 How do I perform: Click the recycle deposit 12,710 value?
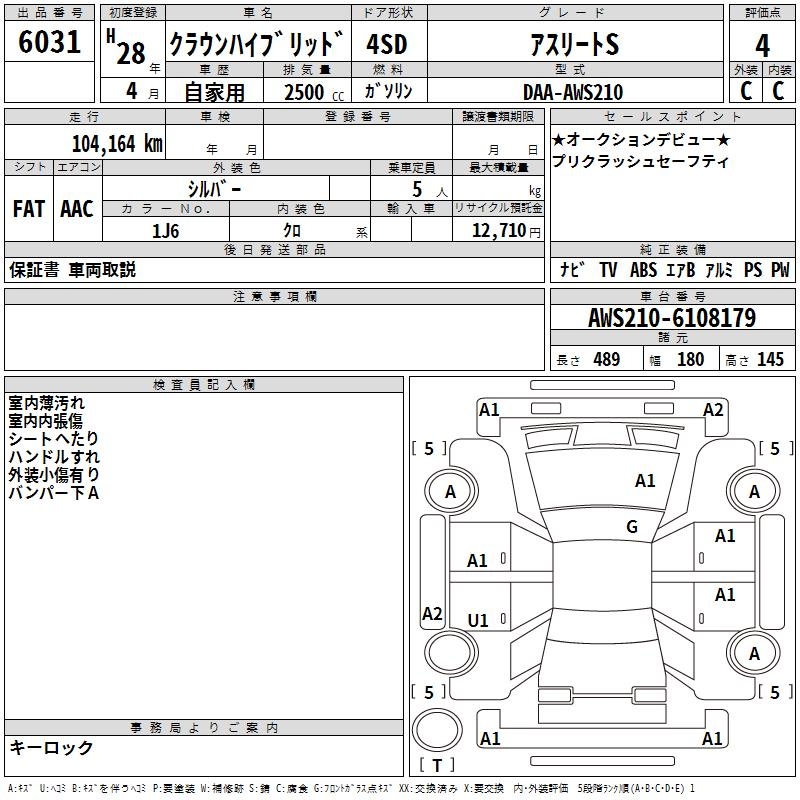coord(498,231)
